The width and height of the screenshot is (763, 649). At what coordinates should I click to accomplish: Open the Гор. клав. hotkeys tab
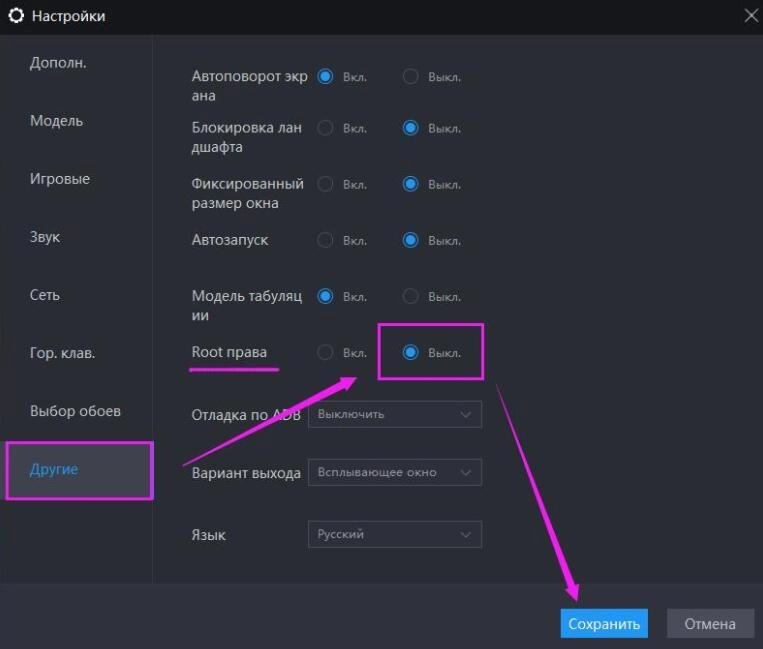tap(62, 353)
